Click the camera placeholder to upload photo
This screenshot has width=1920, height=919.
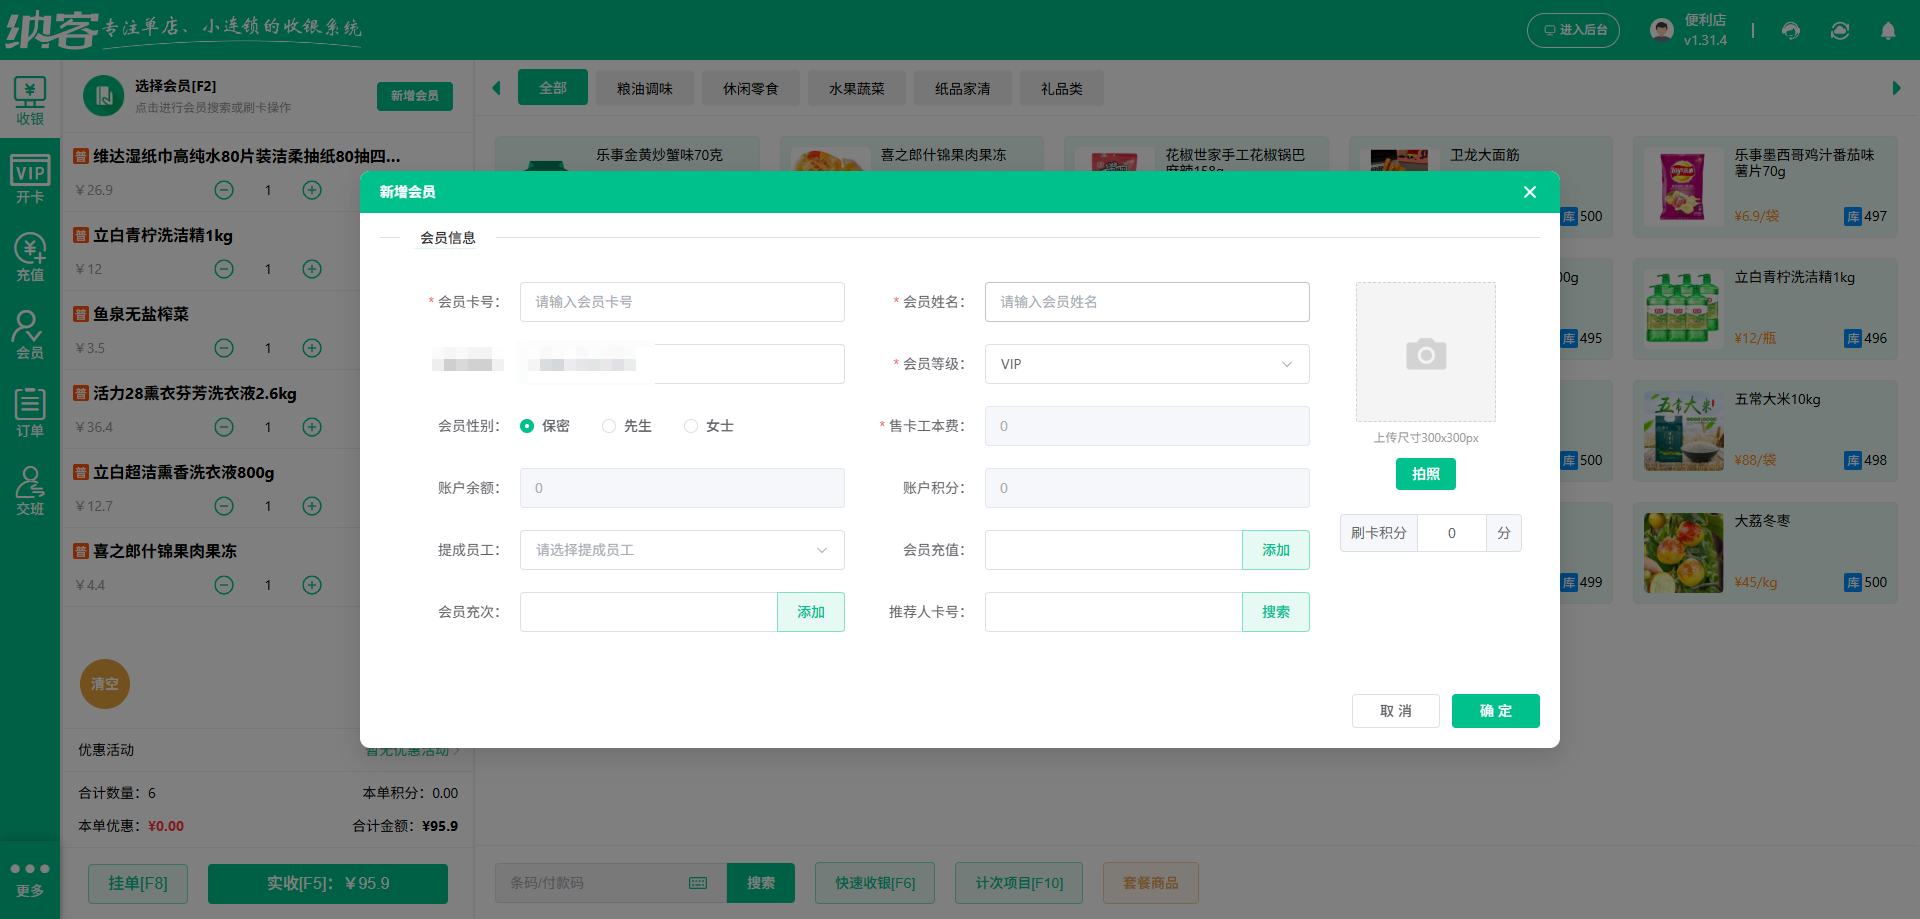pos(1425,352)
